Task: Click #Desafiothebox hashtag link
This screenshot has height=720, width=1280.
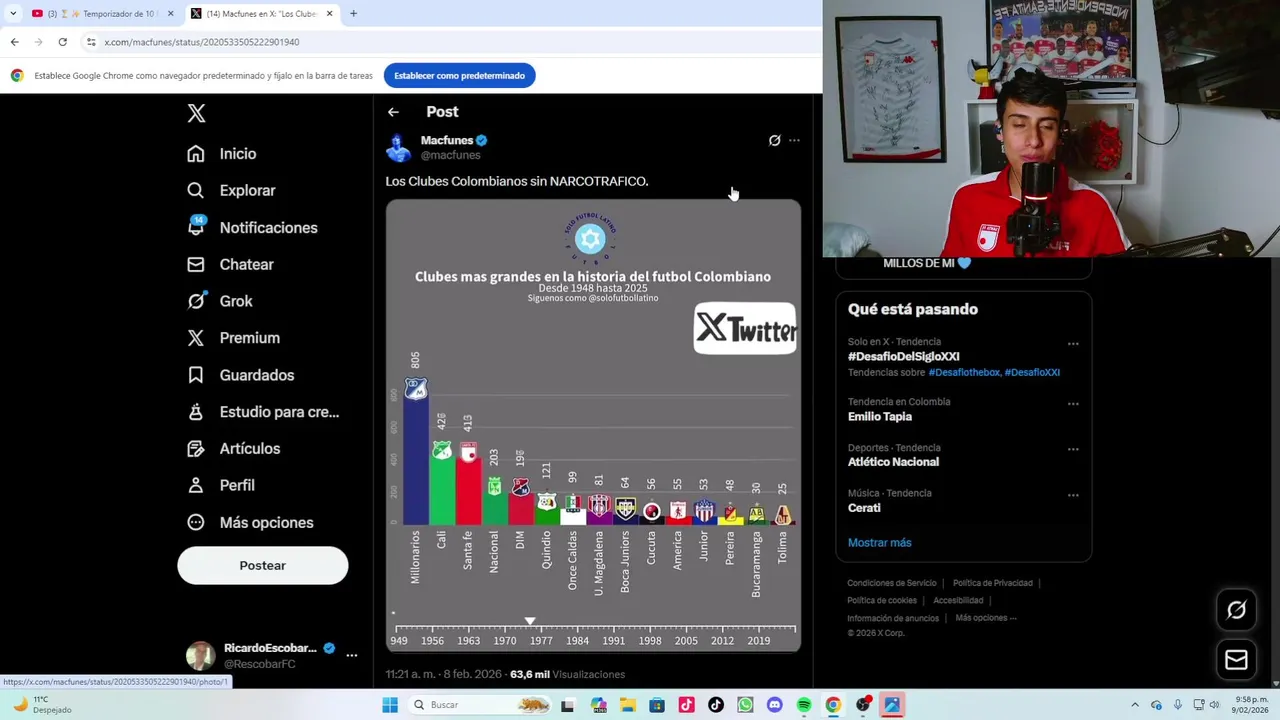Action: pyautogui.click(x=964, y=372)
